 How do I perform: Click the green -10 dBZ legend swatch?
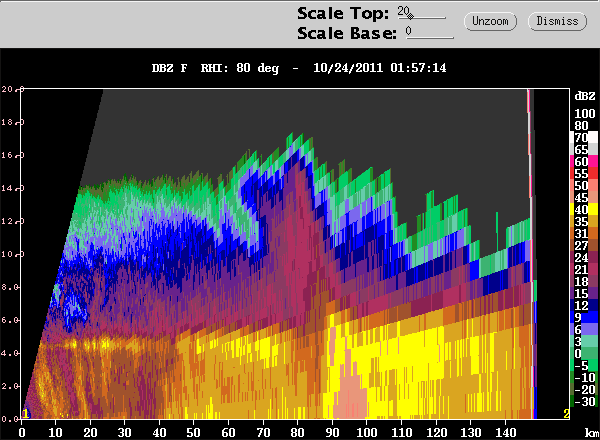[580, 377]
